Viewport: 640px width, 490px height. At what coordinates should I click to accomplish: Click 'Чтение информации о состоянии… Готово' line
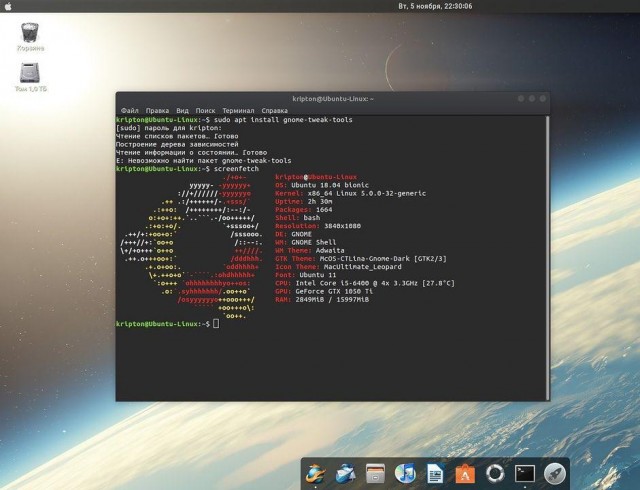coord(191,152)
